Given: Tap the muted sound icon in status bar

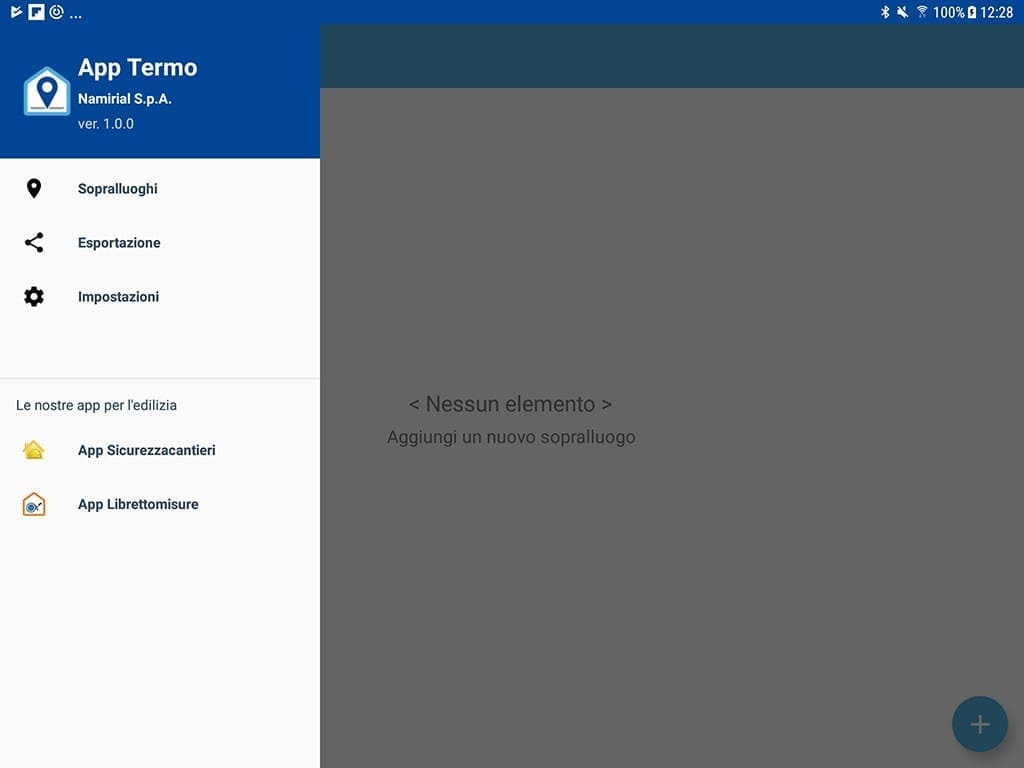Looking at the screenshot, I should tap(903, 12).
